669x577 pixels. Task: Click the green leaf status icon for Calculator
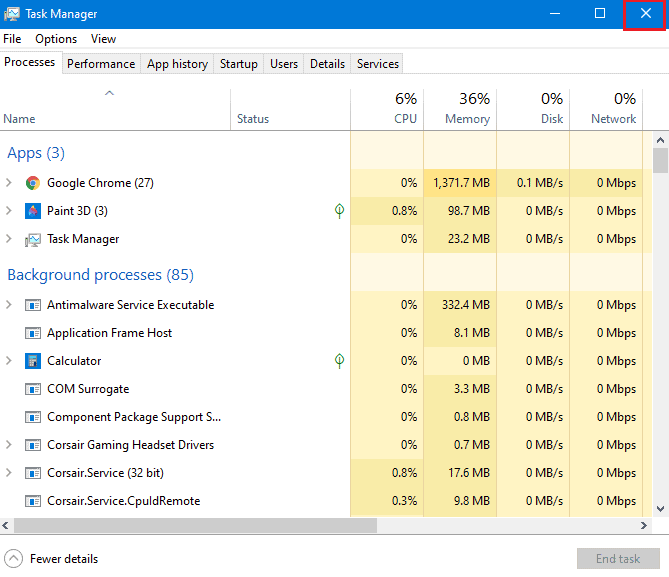(x=339, y=361)
